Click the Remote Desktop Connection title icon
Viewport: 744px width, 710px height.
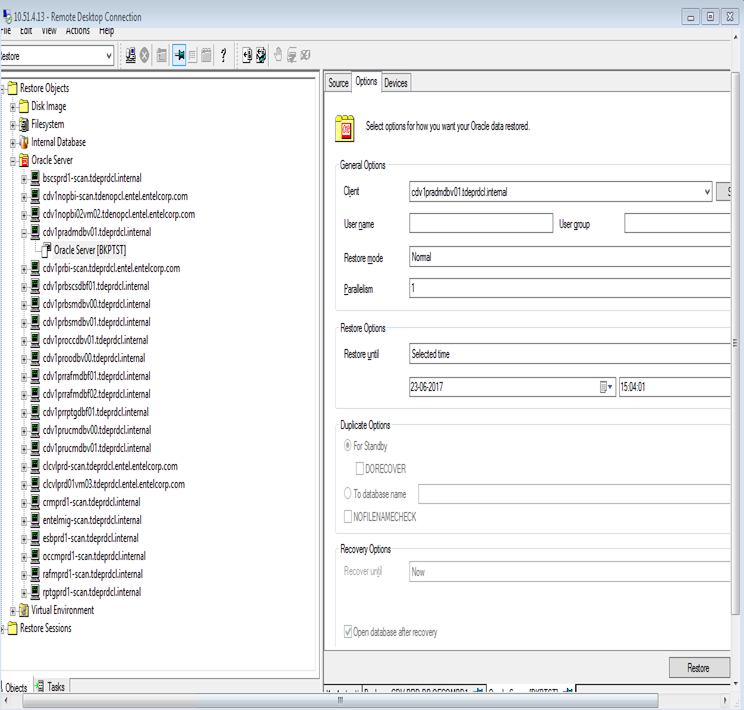(x=7, y=17)
